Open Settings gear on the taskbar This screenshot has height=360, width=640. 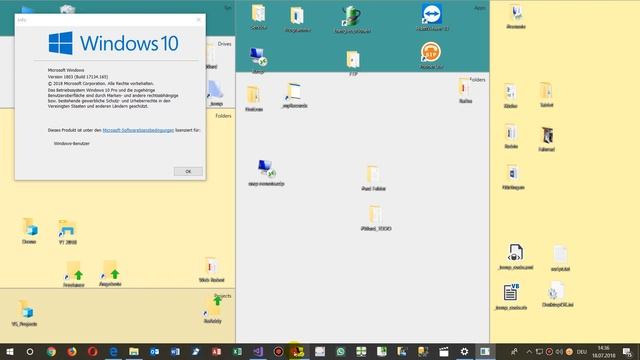pyautogui.click(x=464, y=351)
